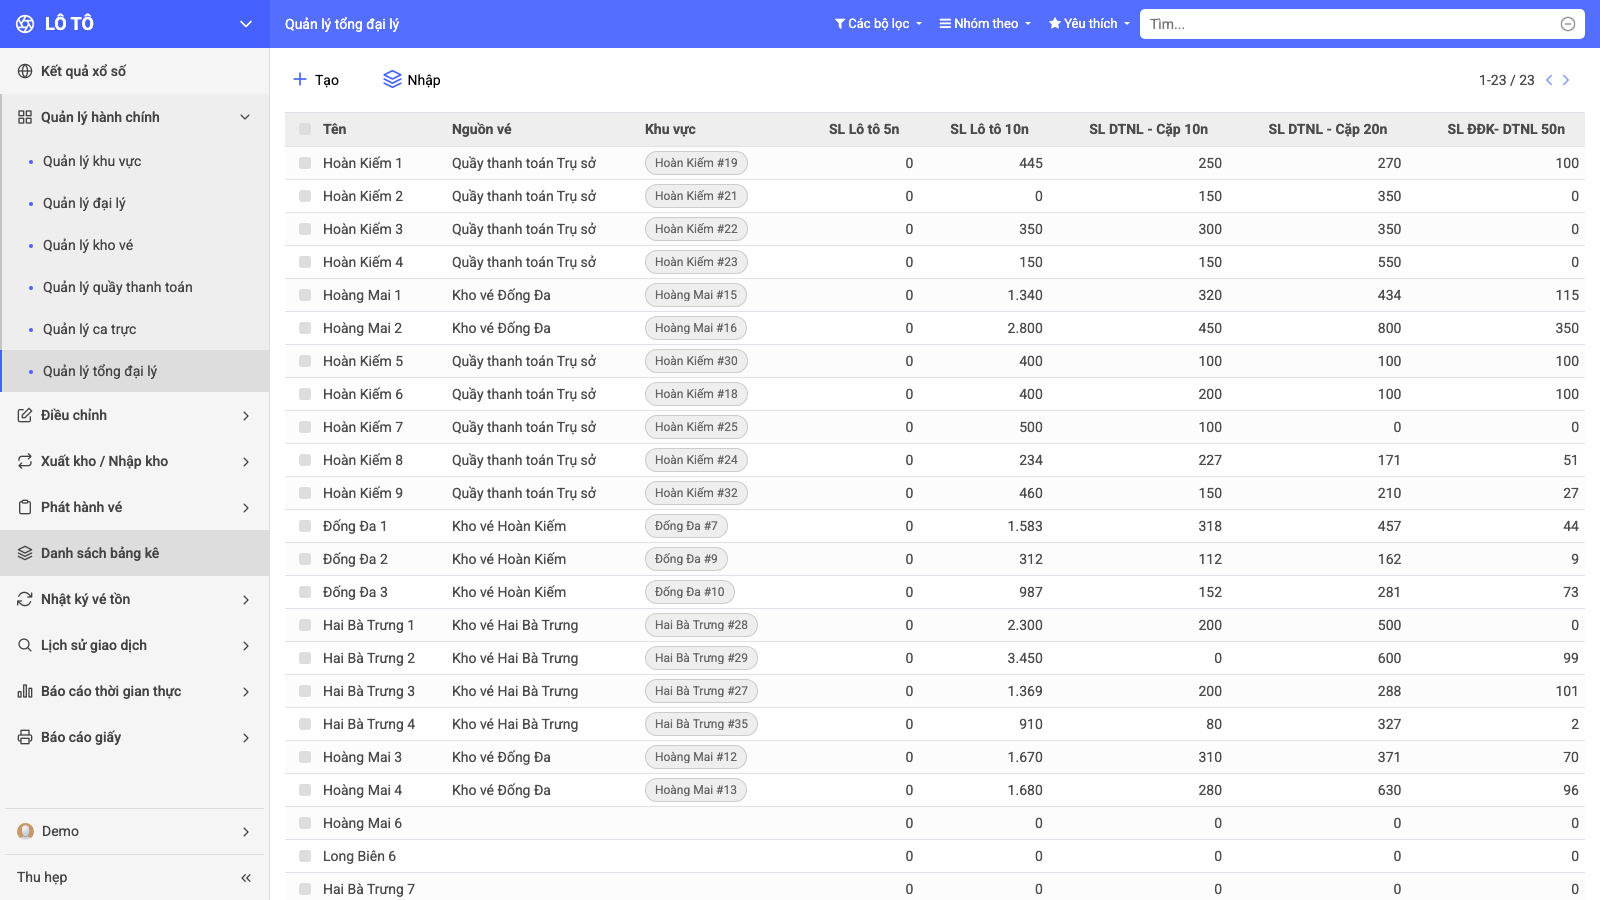Sort by the SL Lô tô 10n column header

989,129
